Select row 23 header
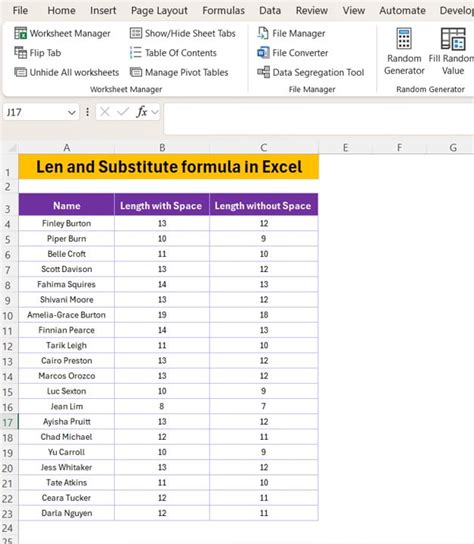 (8, 514)
